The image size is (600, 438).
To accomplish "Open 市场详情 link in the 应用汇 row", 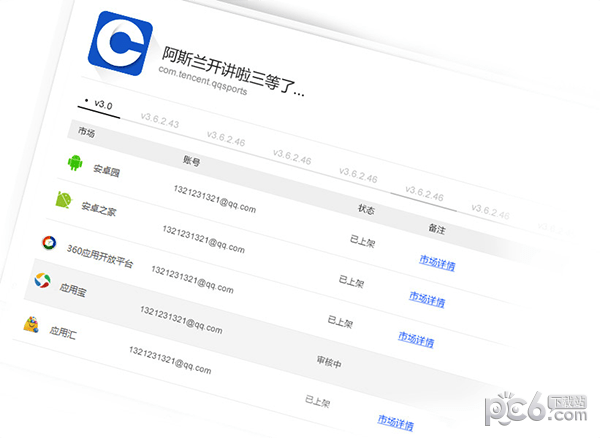I will (x=396, y=422).
